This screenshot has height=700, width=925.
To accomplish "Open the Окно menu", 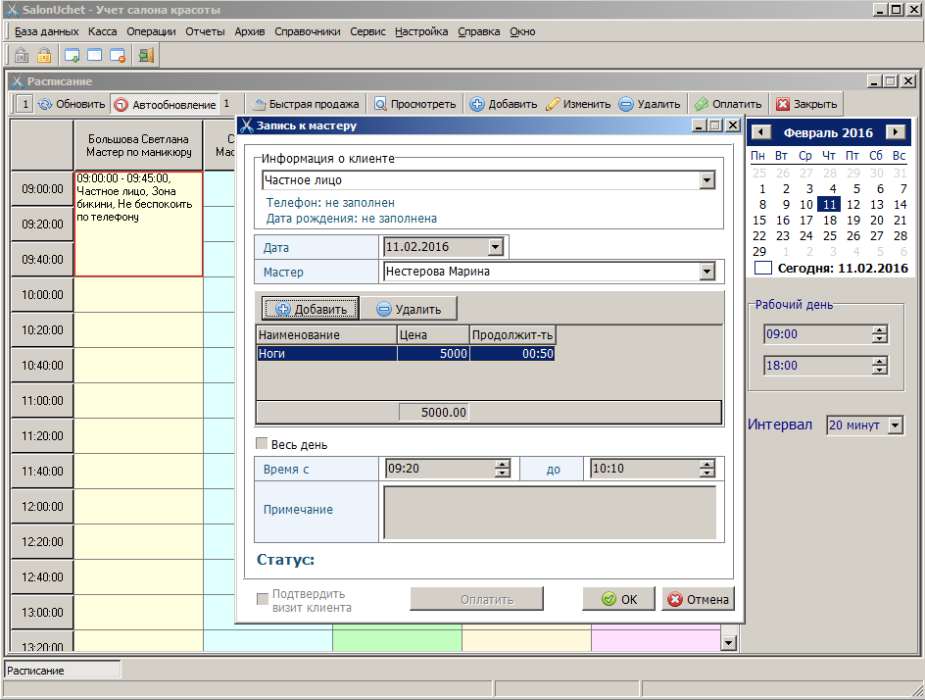I will coord(522,32).
